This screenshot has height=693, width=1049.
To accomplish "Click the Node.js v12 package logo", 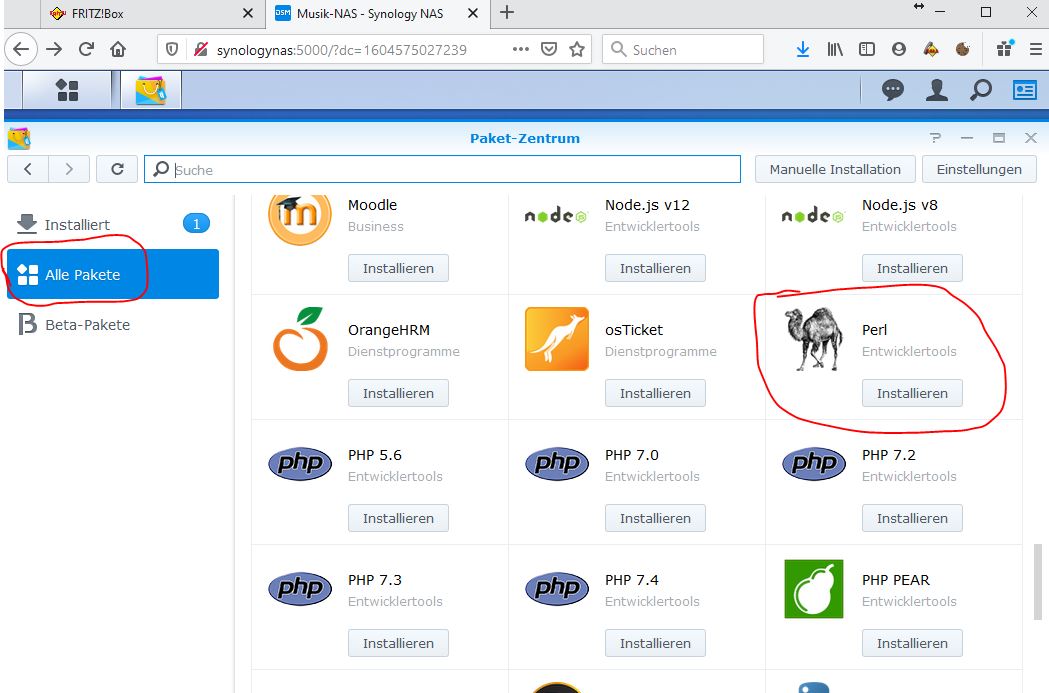I will click(555, 215).
